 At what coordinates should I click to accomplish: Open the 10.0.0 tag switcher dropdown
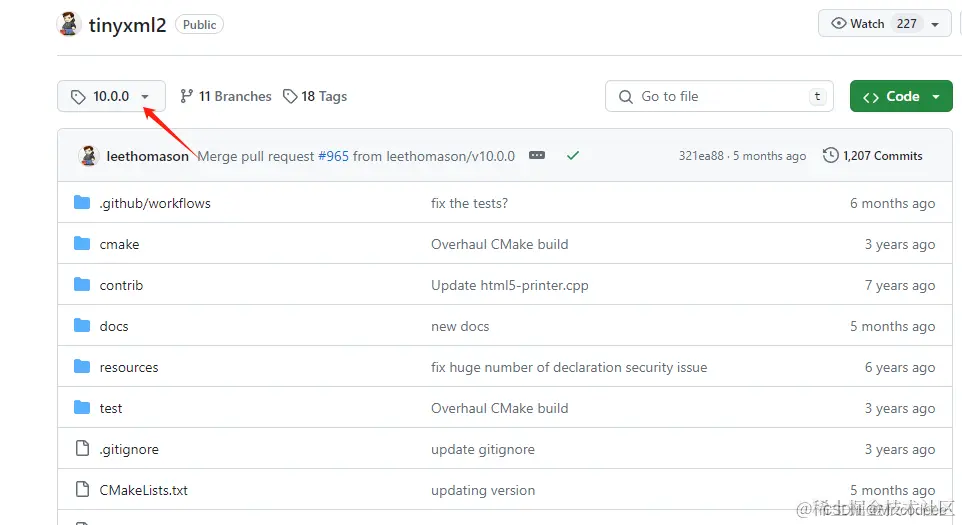(111, 96)
